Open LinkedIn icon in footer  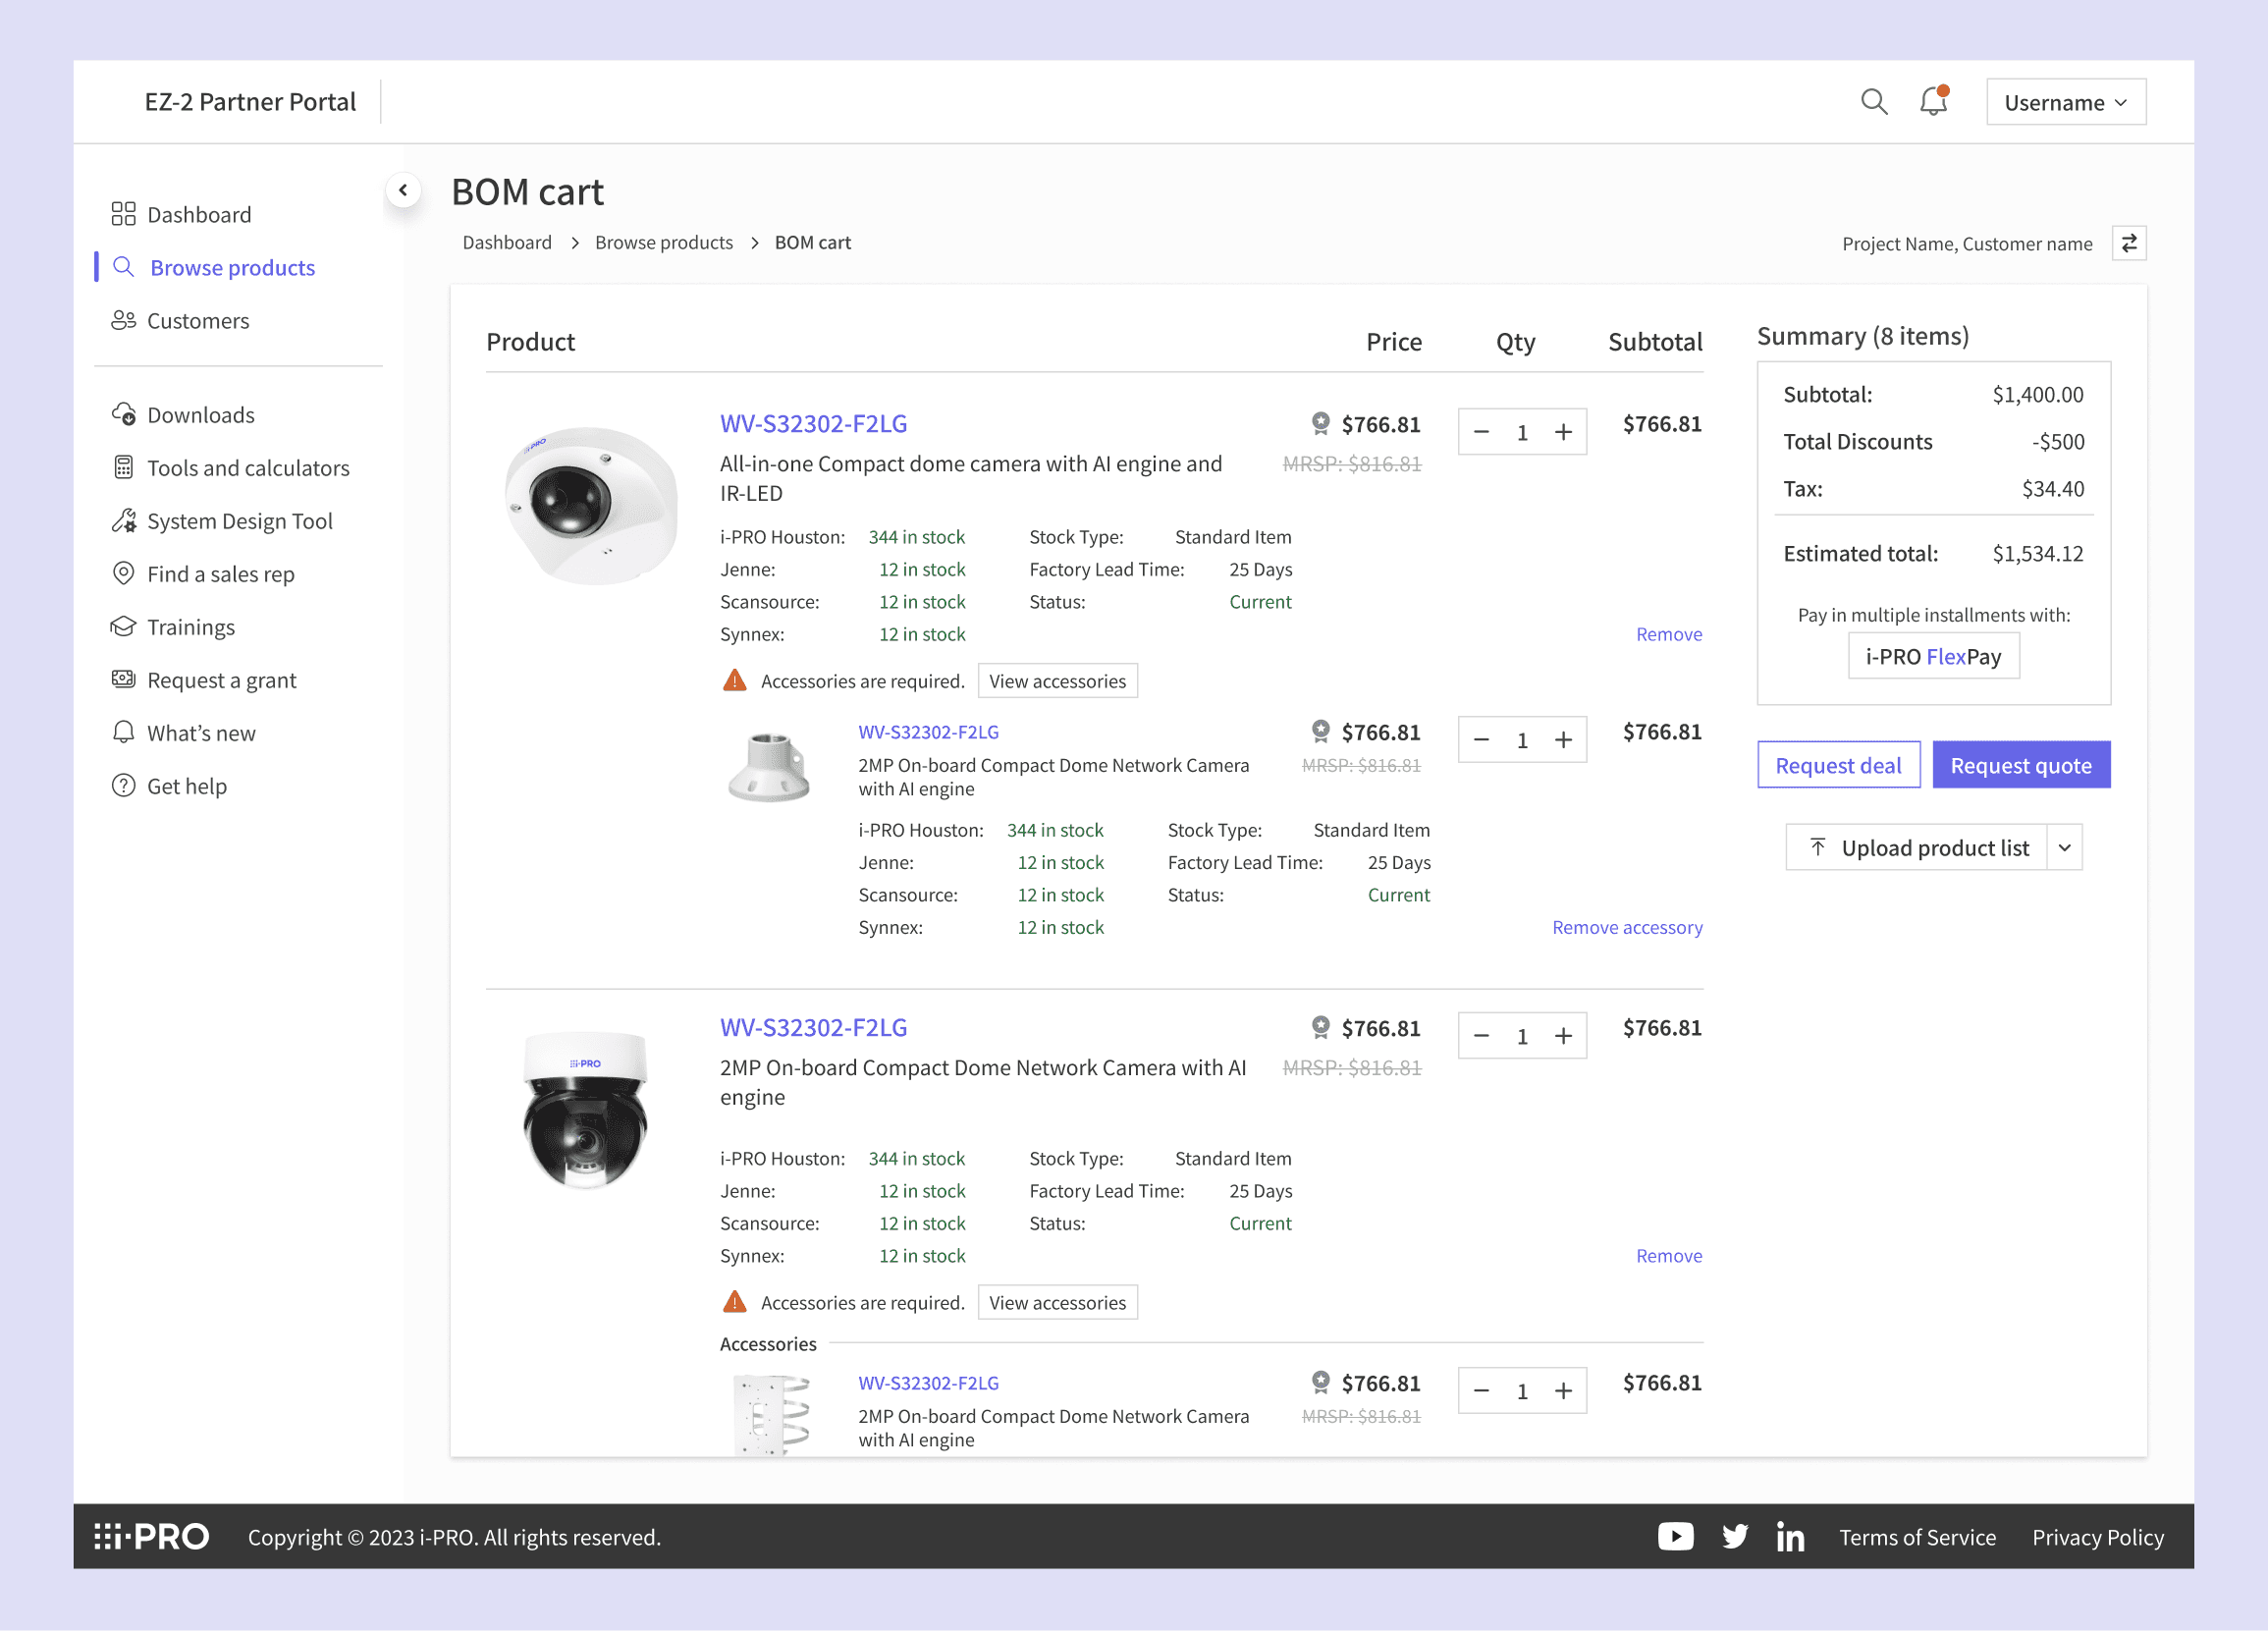point(1790,1537)
